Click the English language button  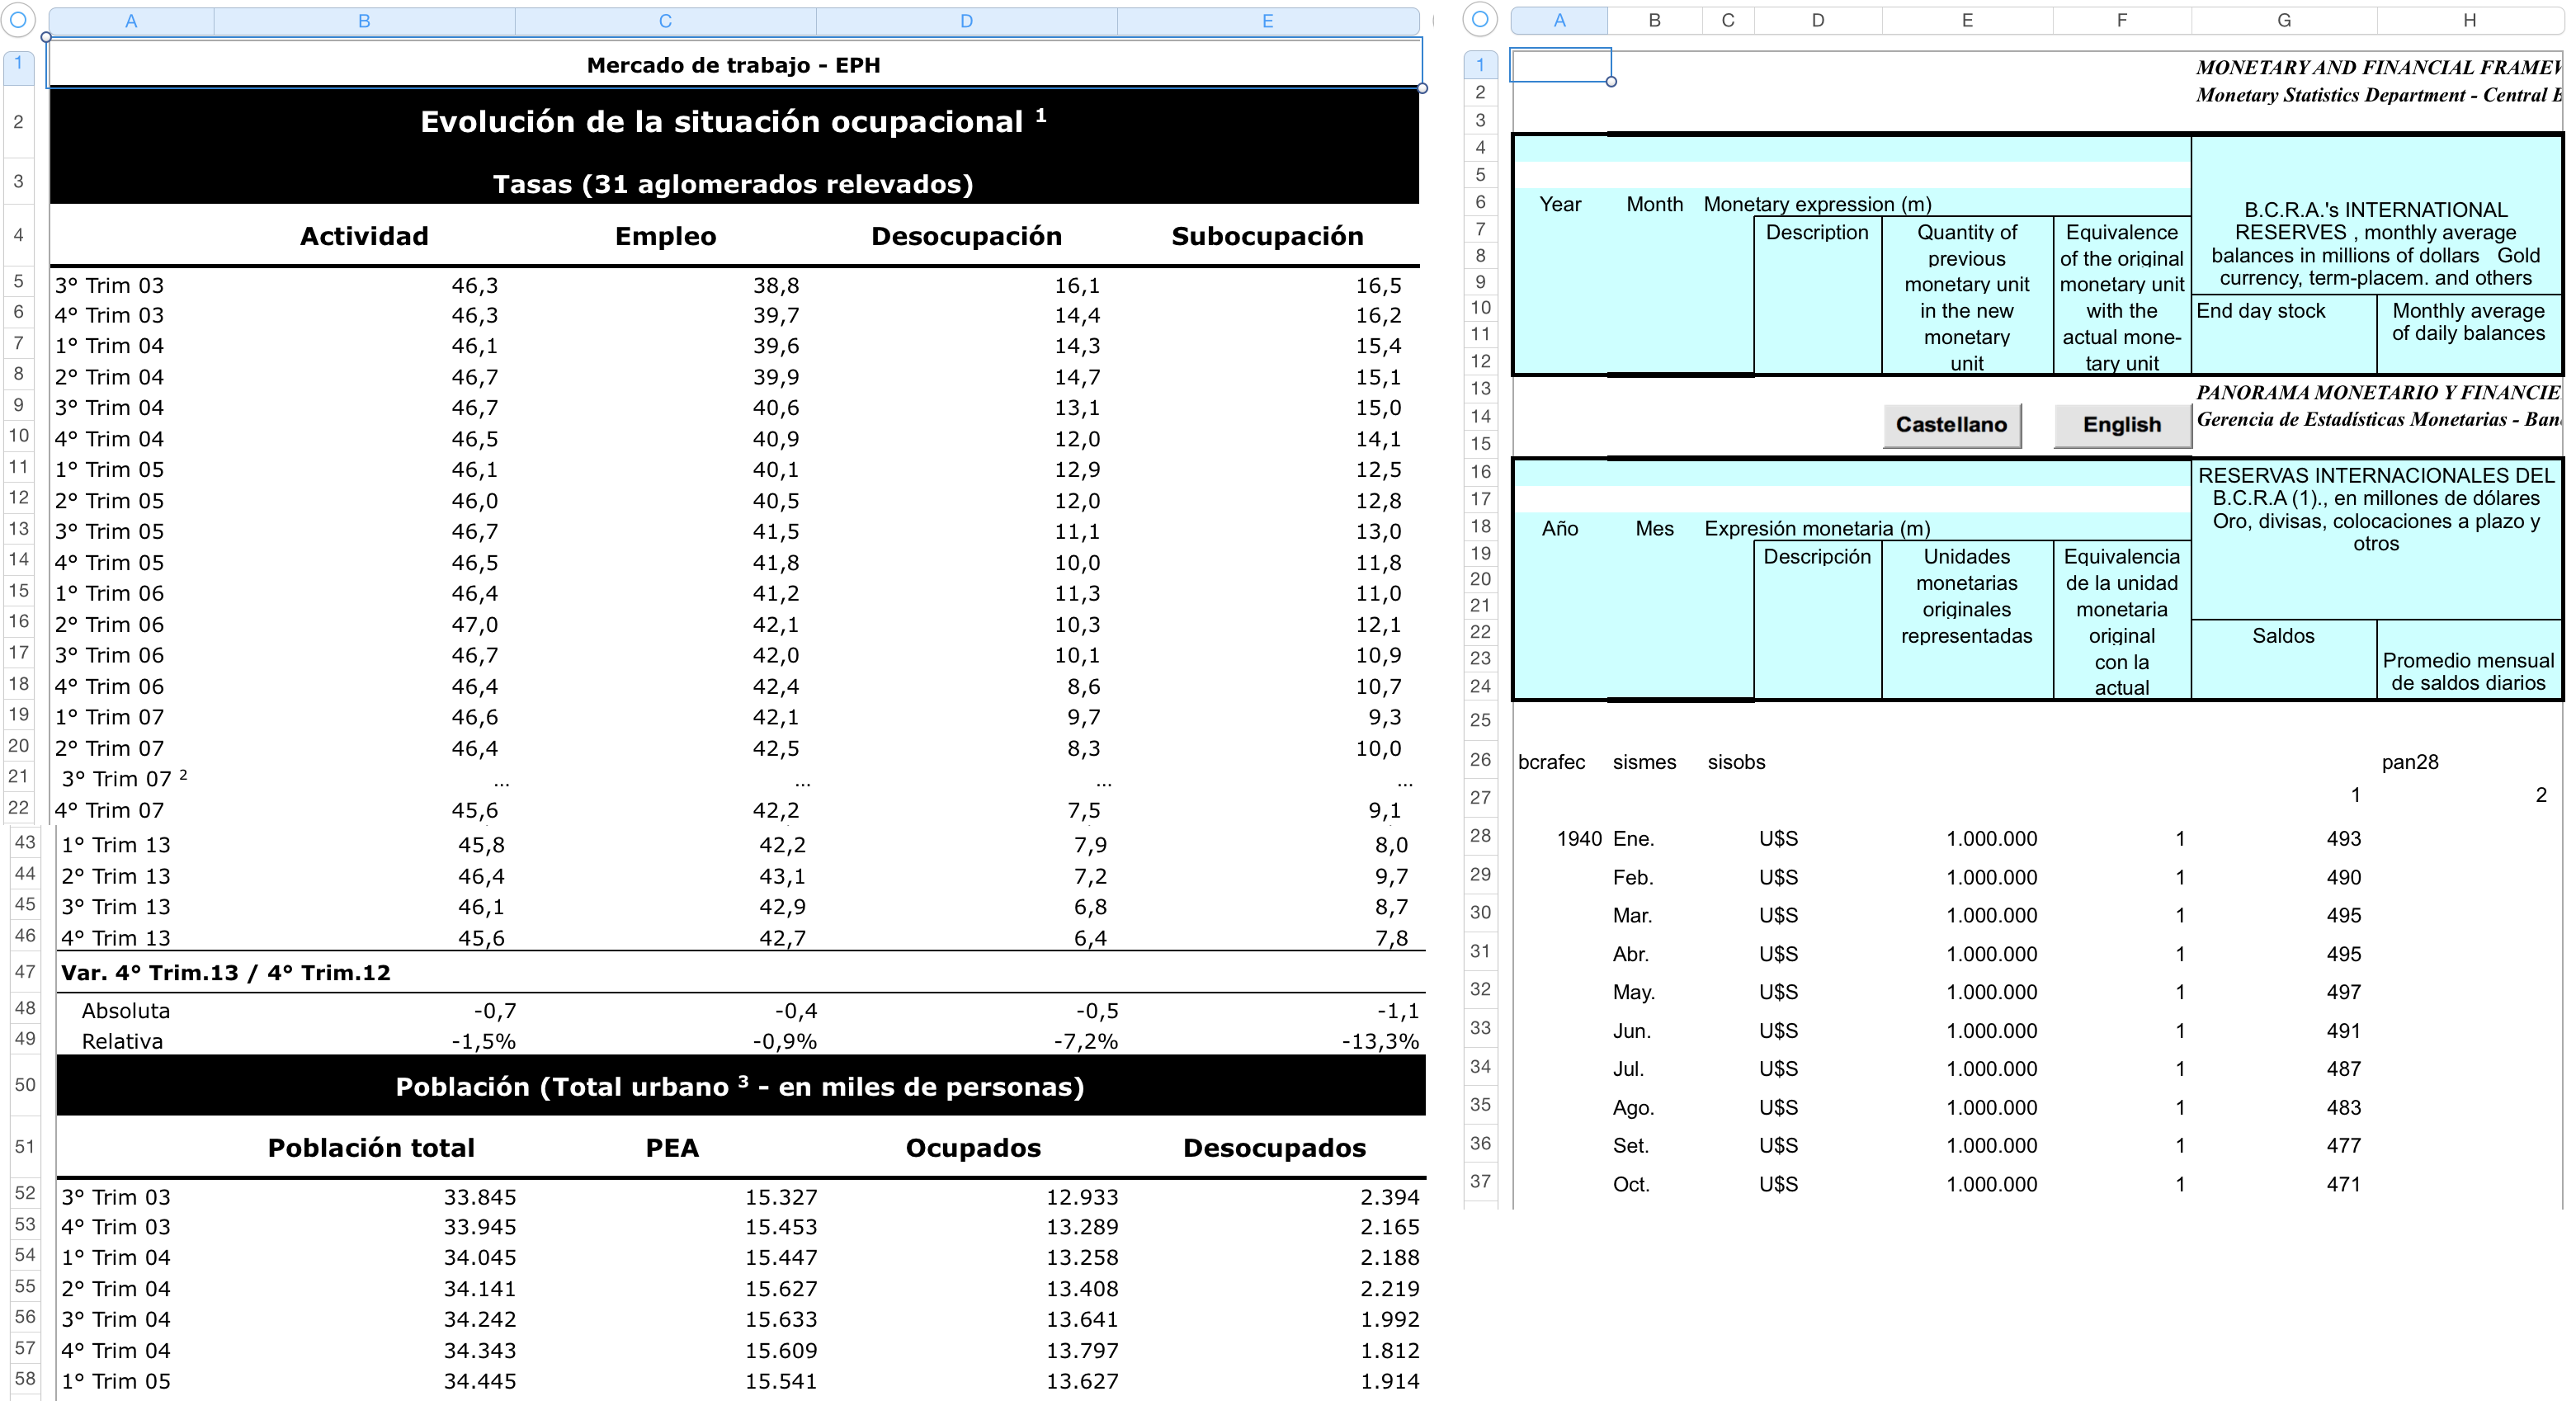point(2121,425)
